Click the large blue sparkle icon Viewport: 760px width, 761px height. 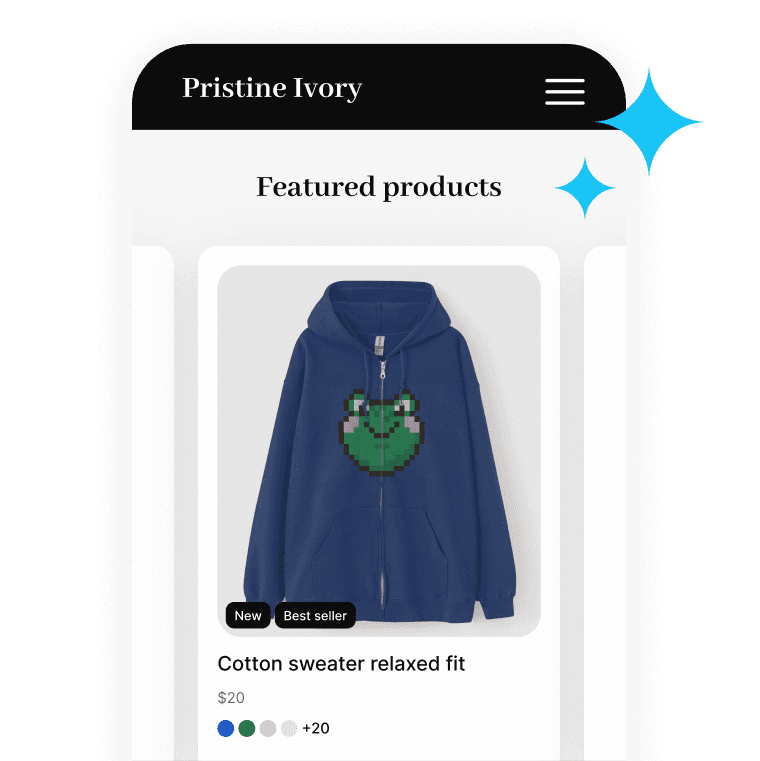click(x=649, y=122)
